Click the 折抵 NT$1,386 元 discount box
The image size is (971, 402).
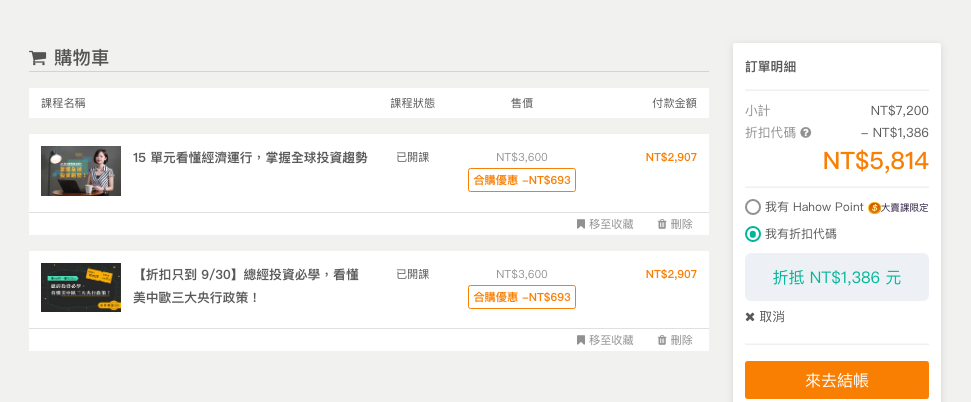[837, 277]
